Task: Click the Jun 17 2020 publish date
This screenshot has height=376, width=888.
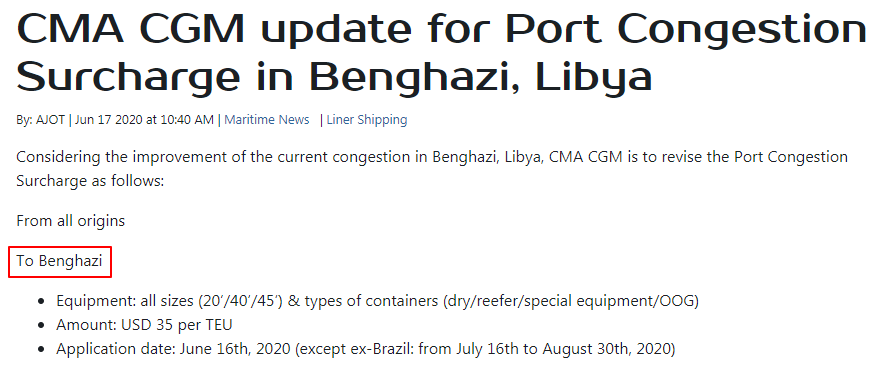Action: [103, 120]
